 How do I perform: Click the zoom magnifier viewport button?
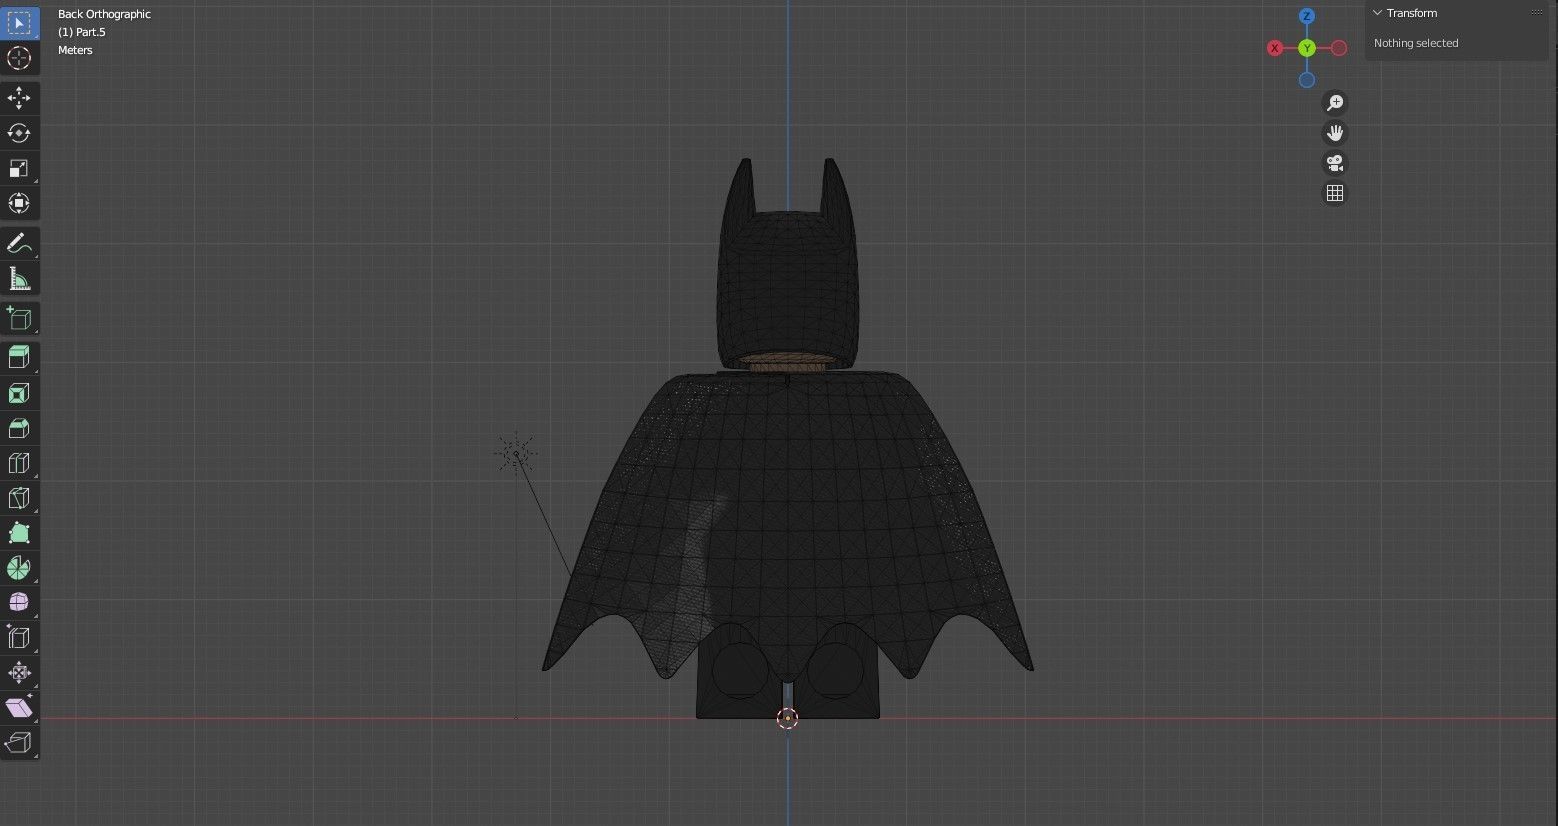[1334, 103]
